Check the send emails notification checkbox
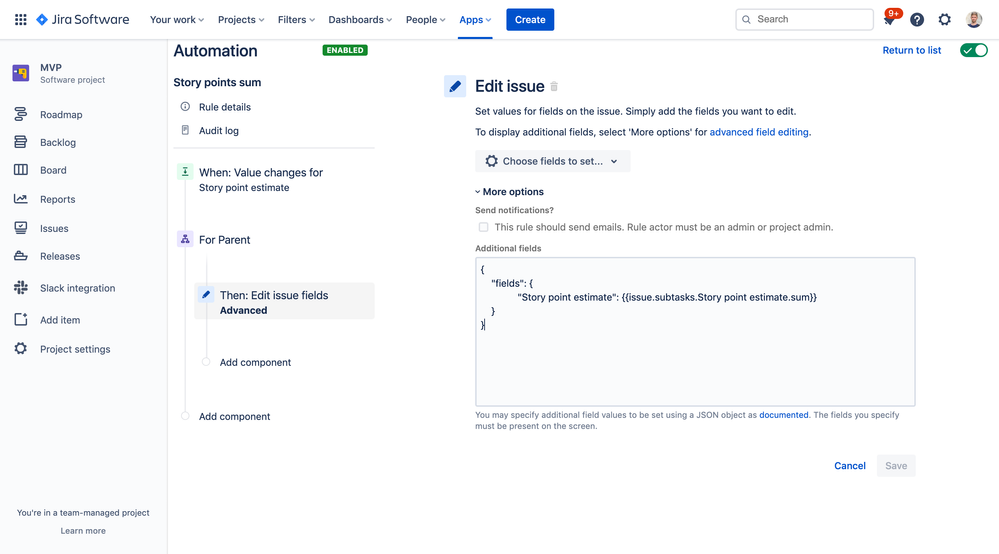 point(484,227)
